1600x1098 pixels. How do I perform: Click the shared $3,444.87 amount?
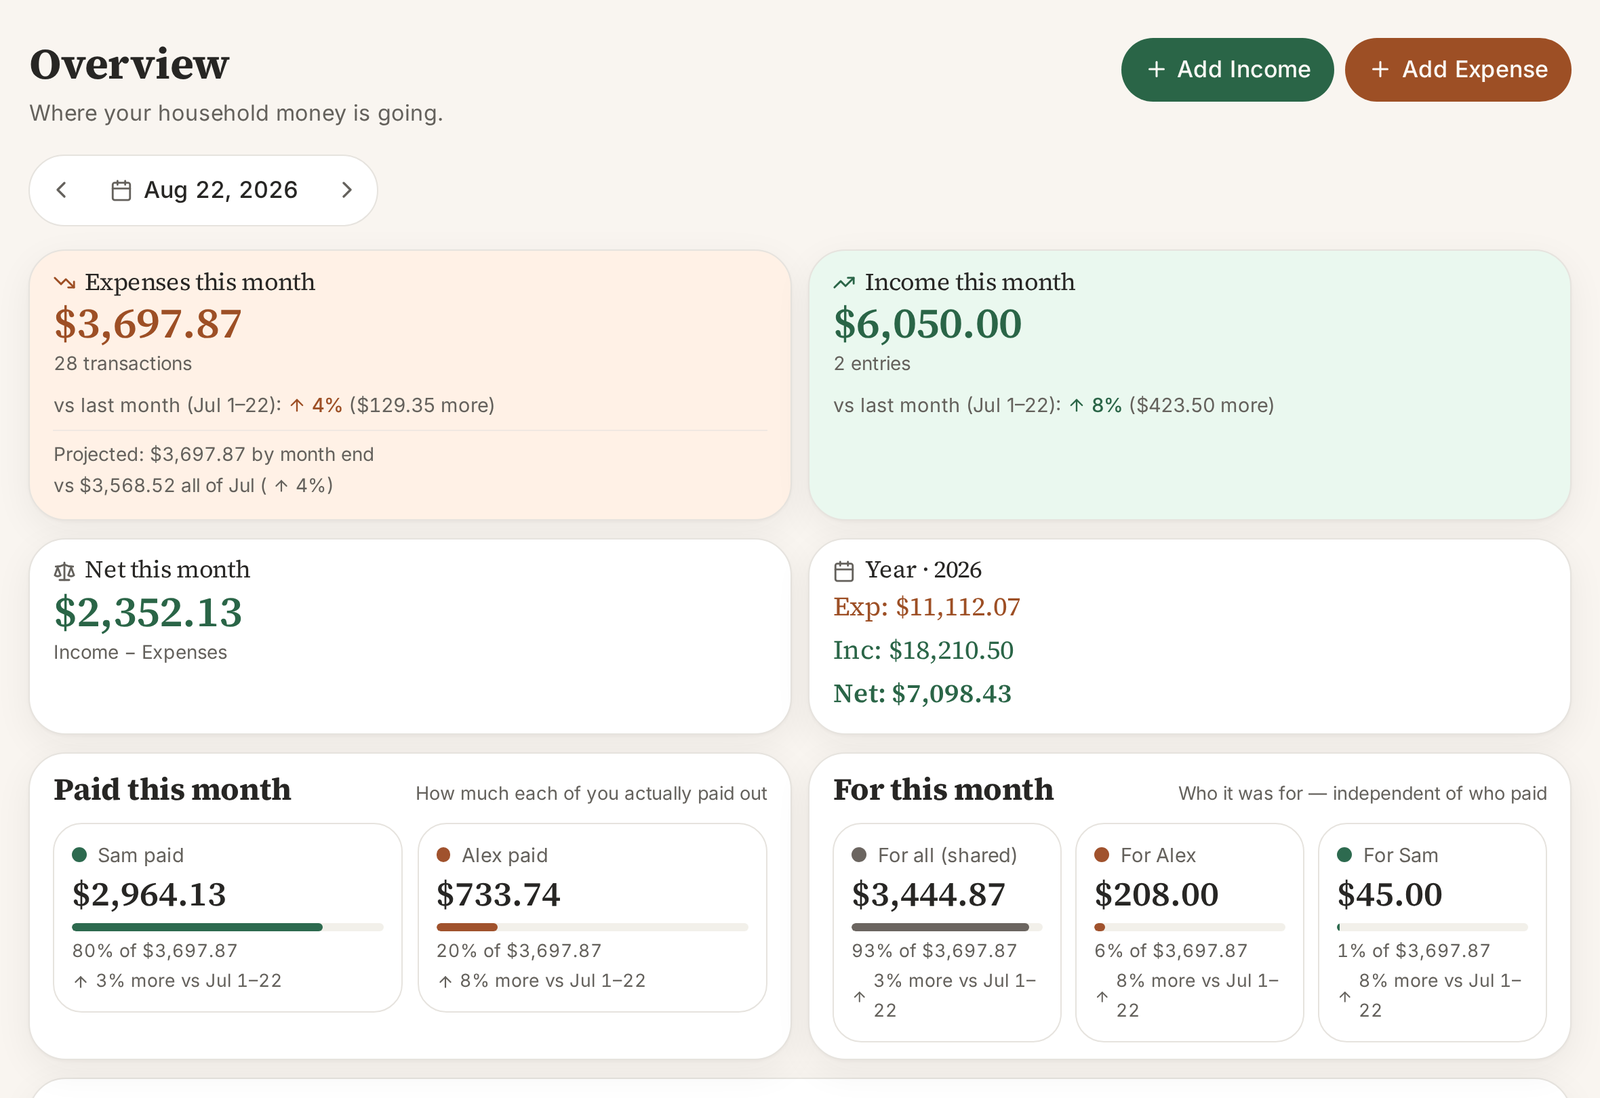point(929,894)
